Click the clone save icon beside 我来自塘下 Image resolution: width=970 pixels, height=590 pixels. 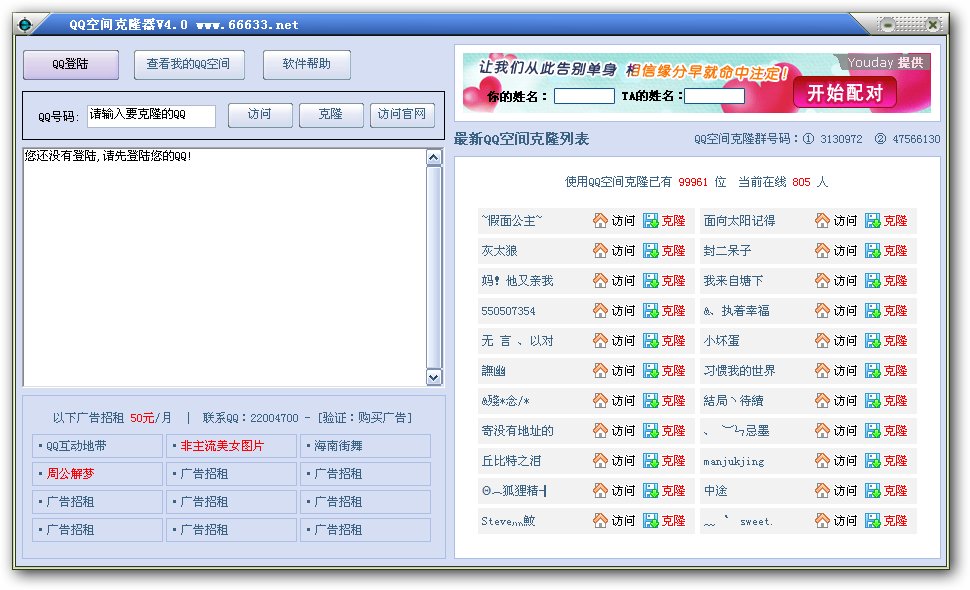point(872,280)
